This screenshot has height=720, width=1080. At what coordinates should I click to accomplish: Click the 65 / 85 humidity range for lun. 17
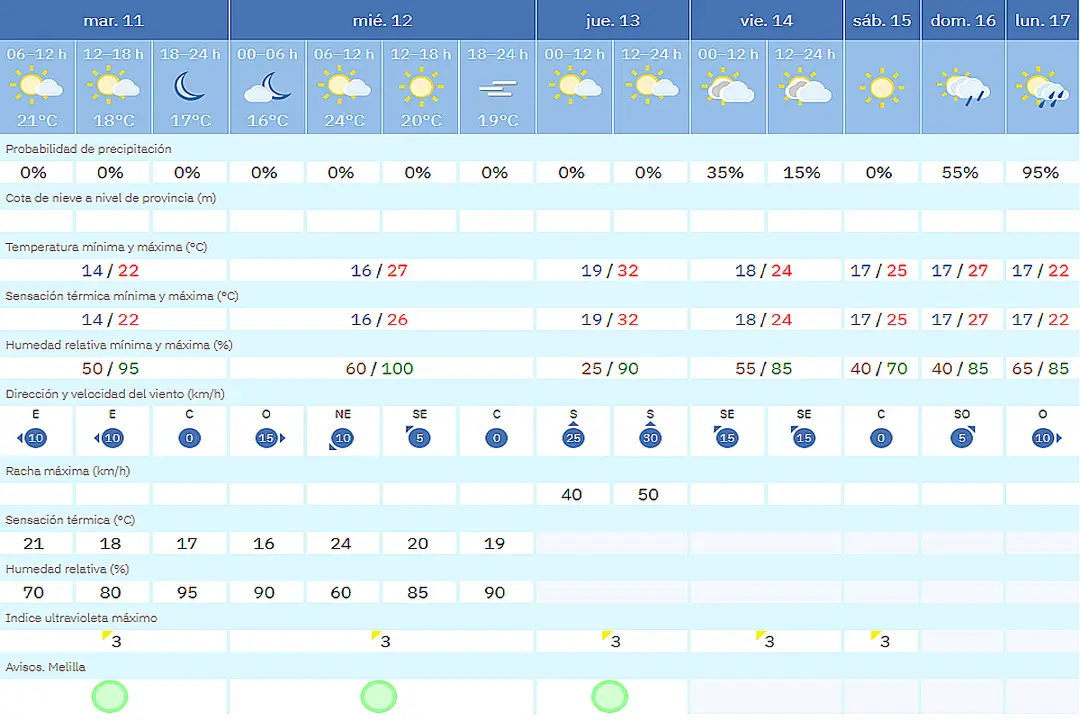click(1040, 368)
